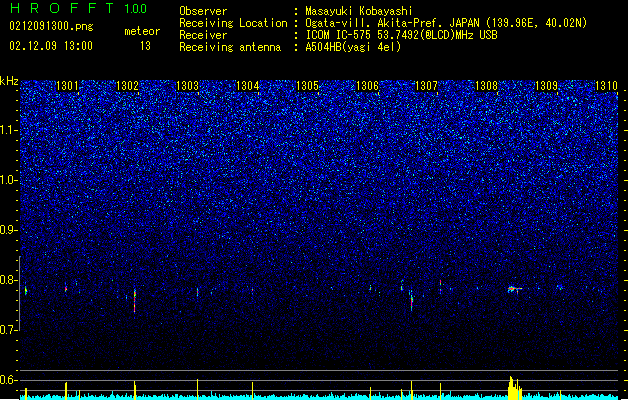Click the Receiving antenna label
Viewport: 629px width, 400px height.
pos(230,47)
